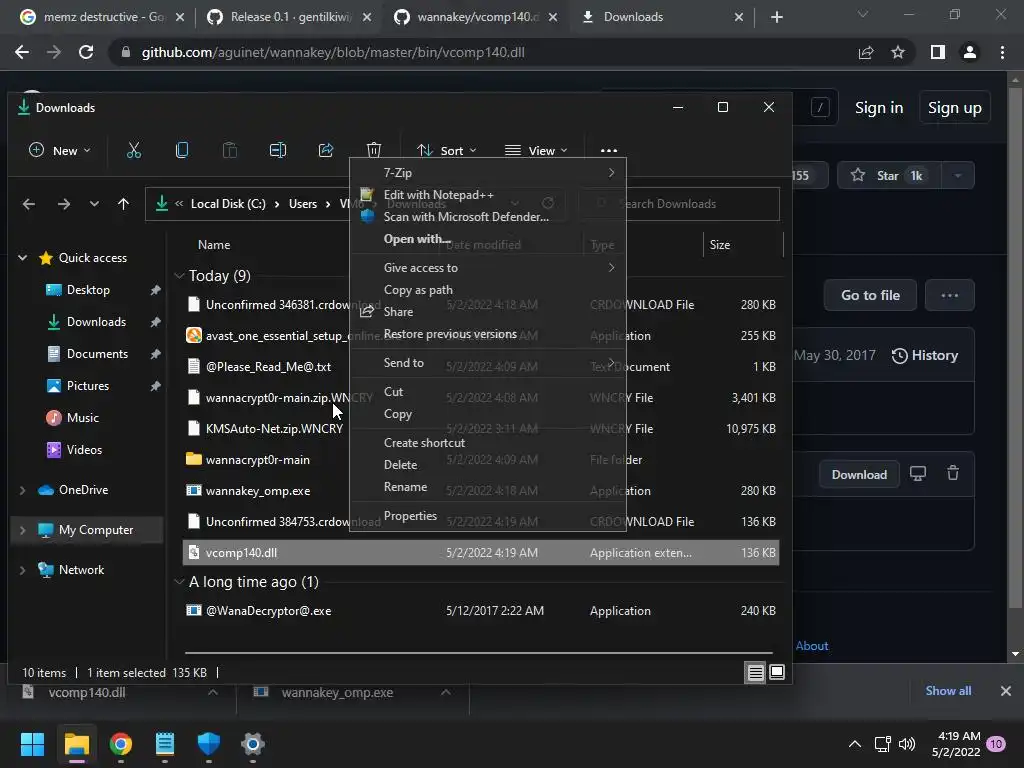Choose Open with... from context menu
The width and height of the screenshot is (1024, 768).
pyautogui.click(x=488, y=239)
